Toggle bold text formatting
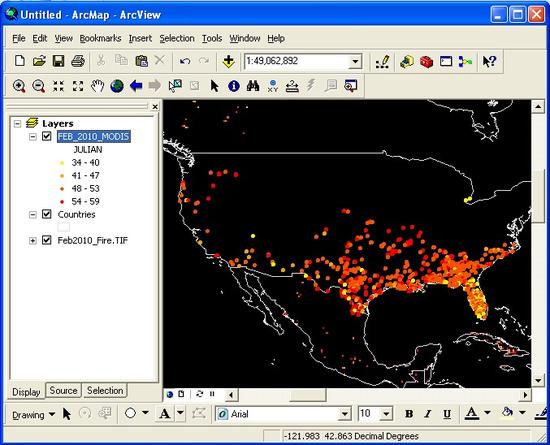Screen dimensions: 550x445 click(x=409, y=414)
